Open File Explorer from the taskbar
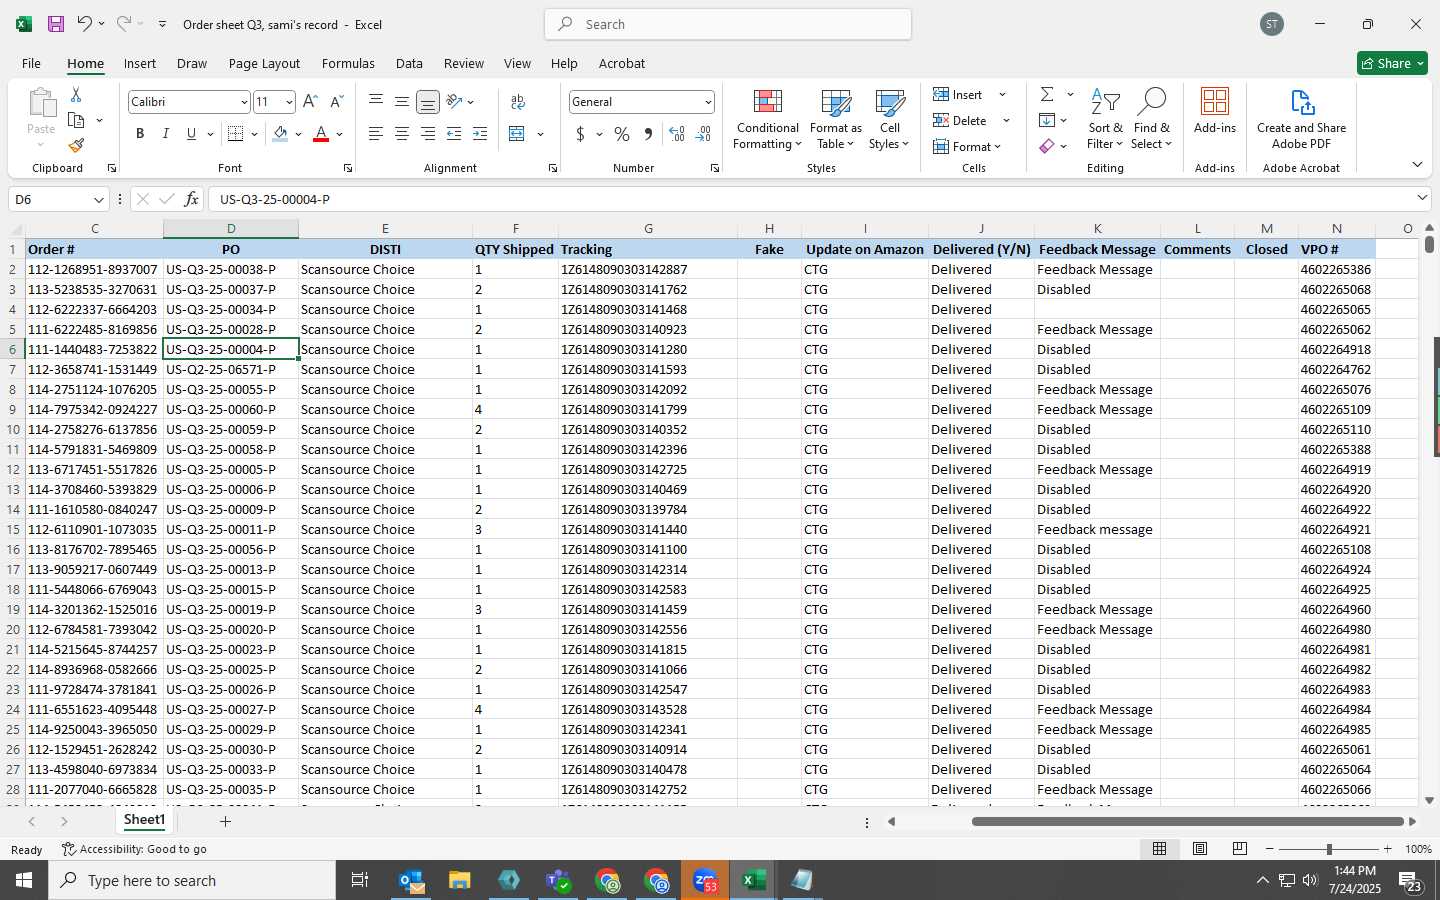The height and width of the screenshot is (900, 1440). pyautogui.click(x=459, y=880)
